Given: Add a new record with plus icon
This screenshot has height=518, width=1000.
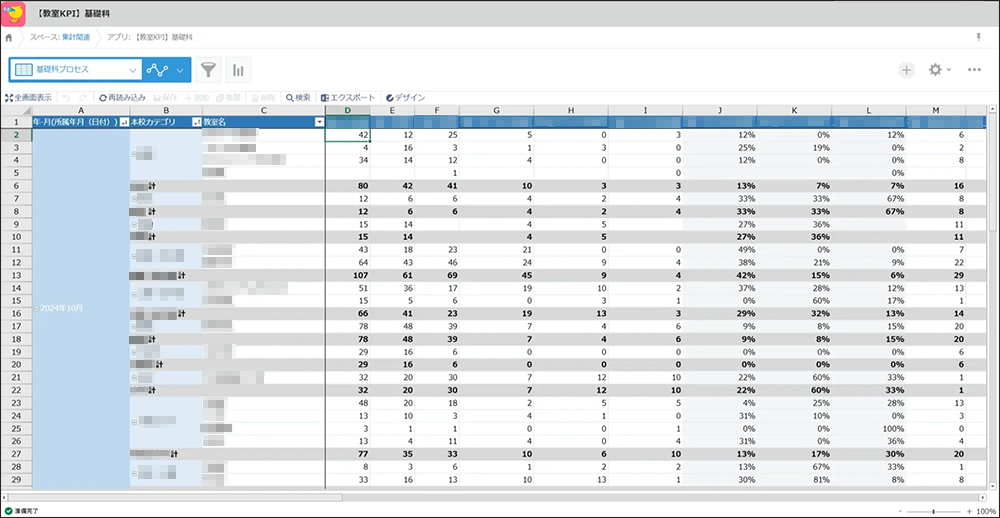Looking at the screenshot, I should pyautogui.click(x=906, y=70).
